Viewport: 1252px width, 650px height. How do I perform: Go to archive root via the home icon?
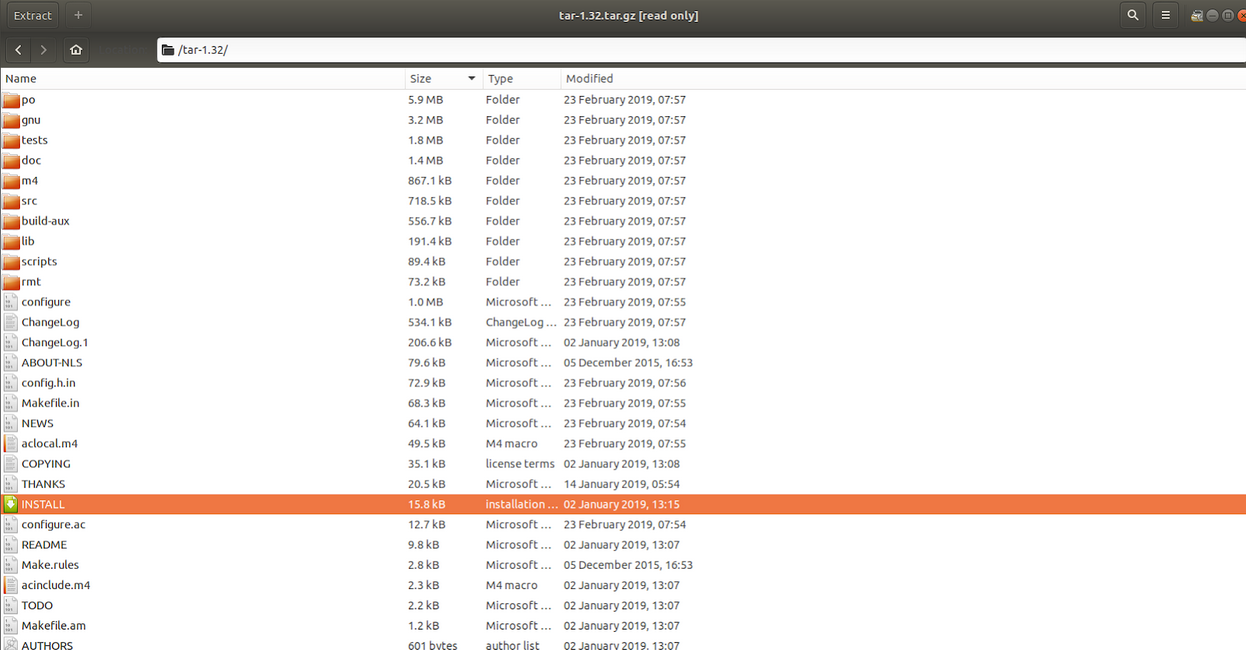pyautogui.click(x=76, y=49)
